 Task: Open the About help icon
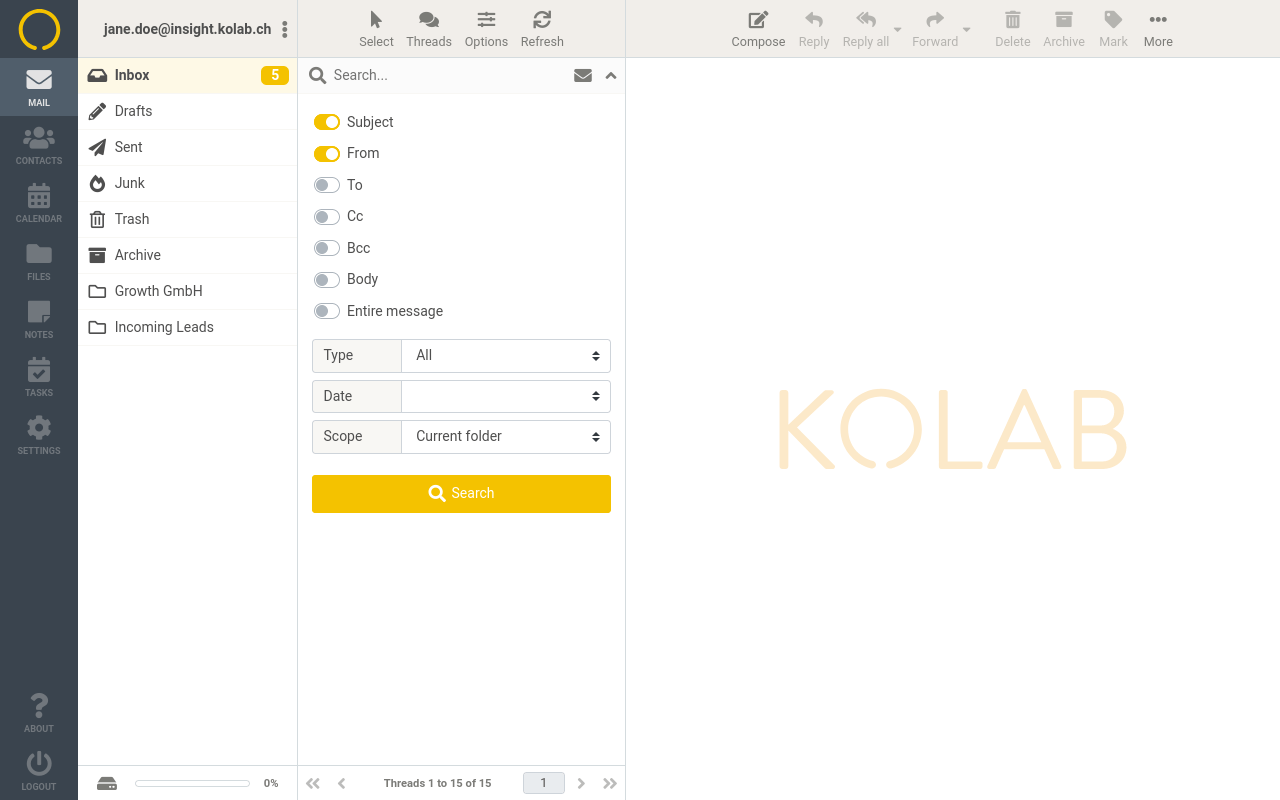coord(39,713)
